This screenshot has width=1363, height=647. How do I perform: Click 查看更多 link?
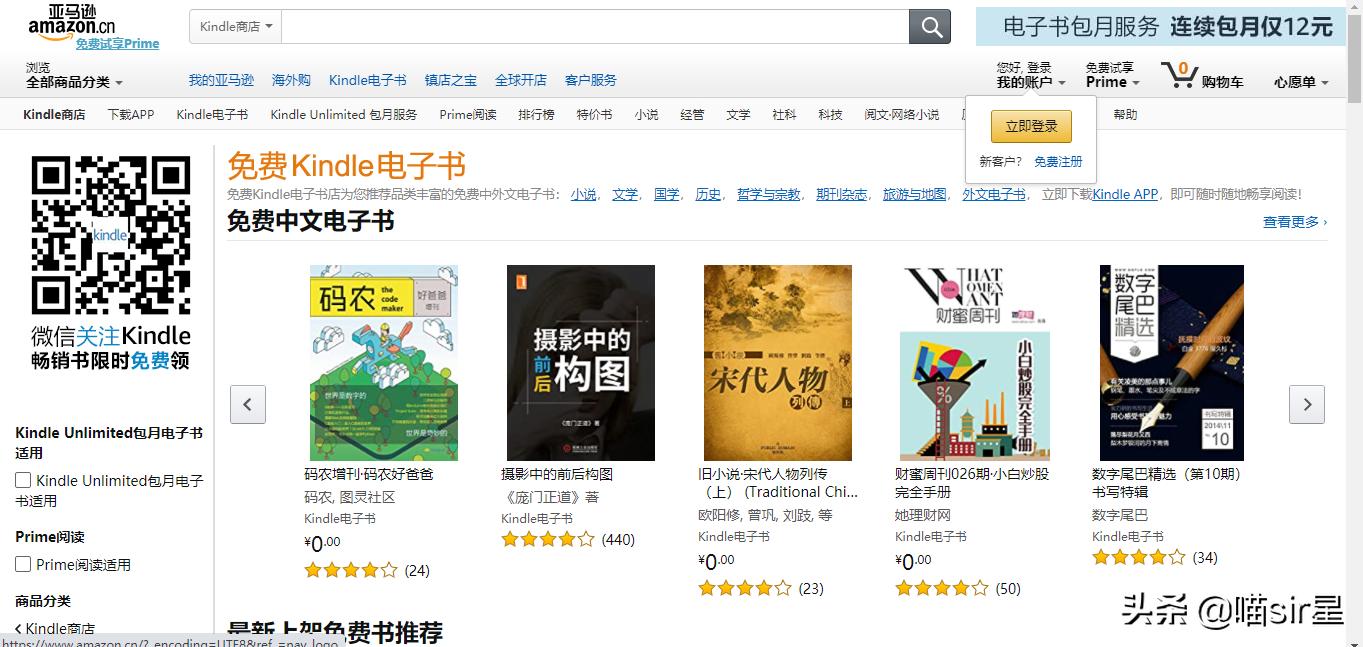coord(1295,222)
